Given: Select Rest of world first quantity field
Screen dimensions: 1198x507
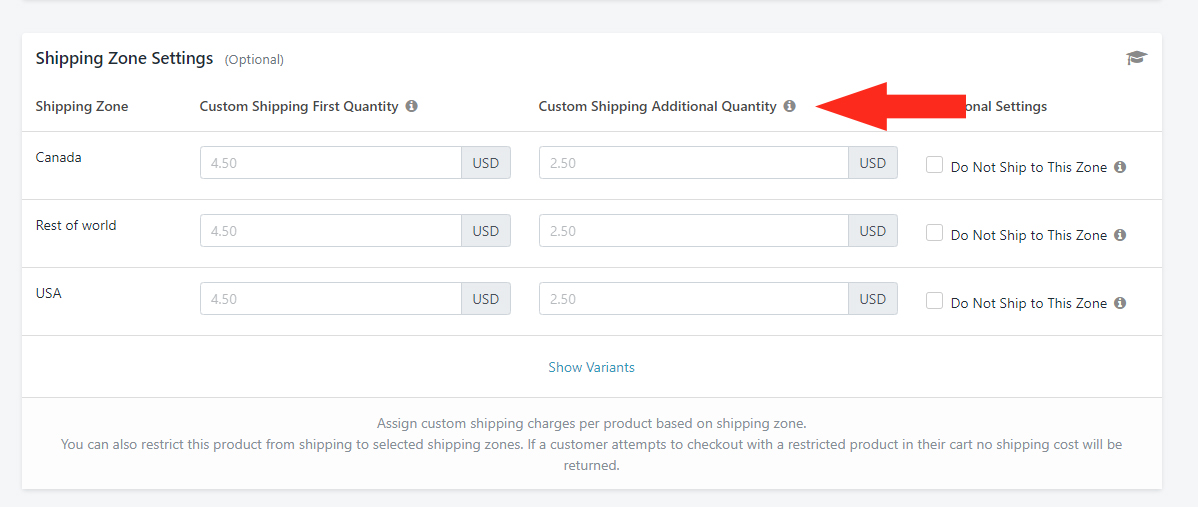Looking at the screenshot, I should pos(331,231).
